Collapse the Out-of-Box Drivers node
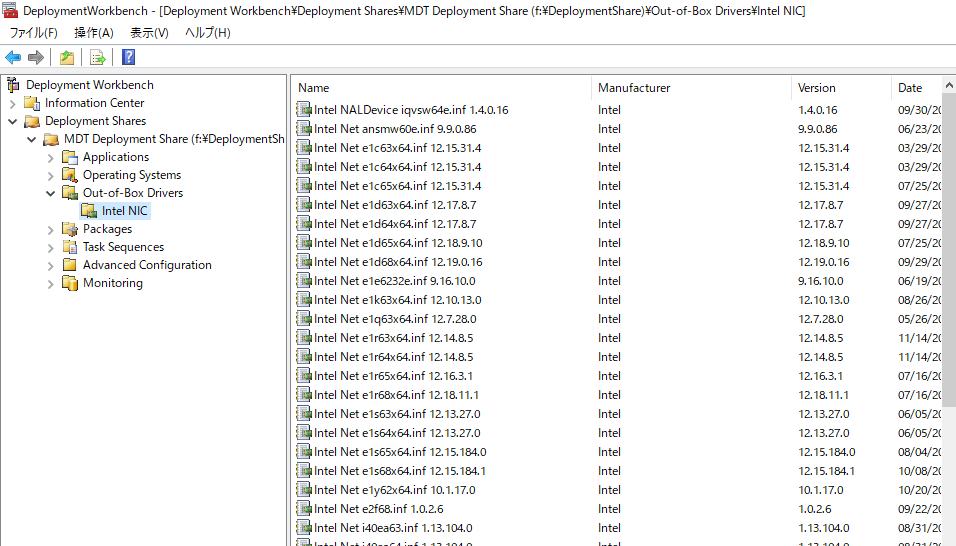The height and width of the screenshot is (546, 956). pos(51,193)
